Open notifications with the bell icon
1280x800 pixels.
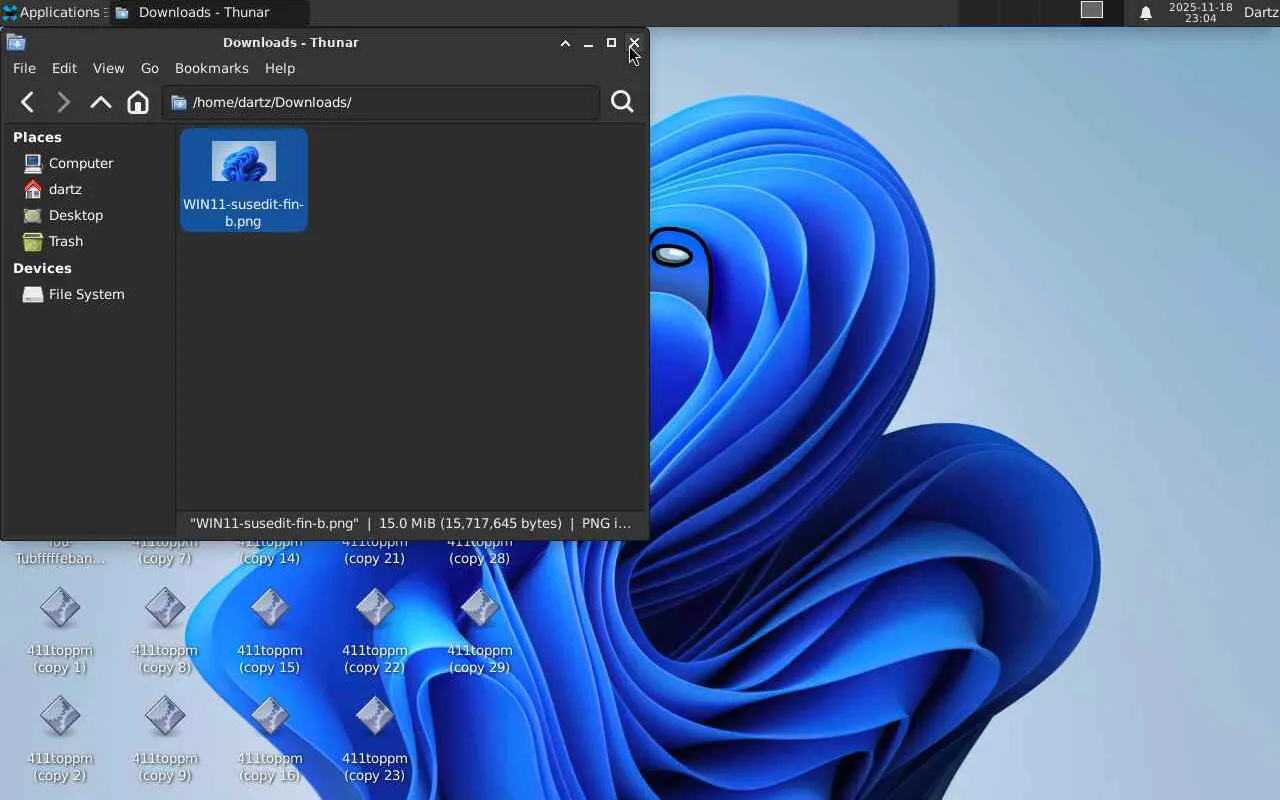point(1146,13)
